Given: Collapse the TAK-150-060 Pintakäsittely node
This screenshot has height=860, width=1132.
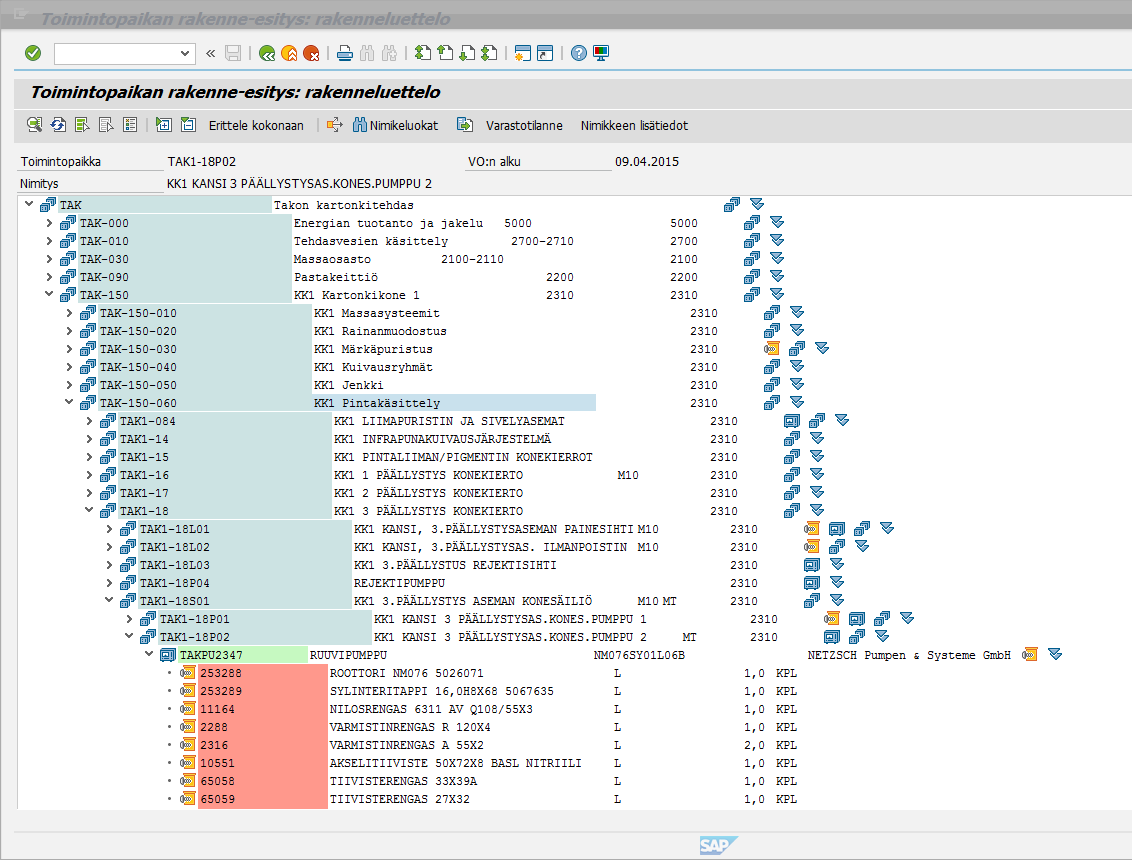Looking at the screenshot, I should click(69, 402).
